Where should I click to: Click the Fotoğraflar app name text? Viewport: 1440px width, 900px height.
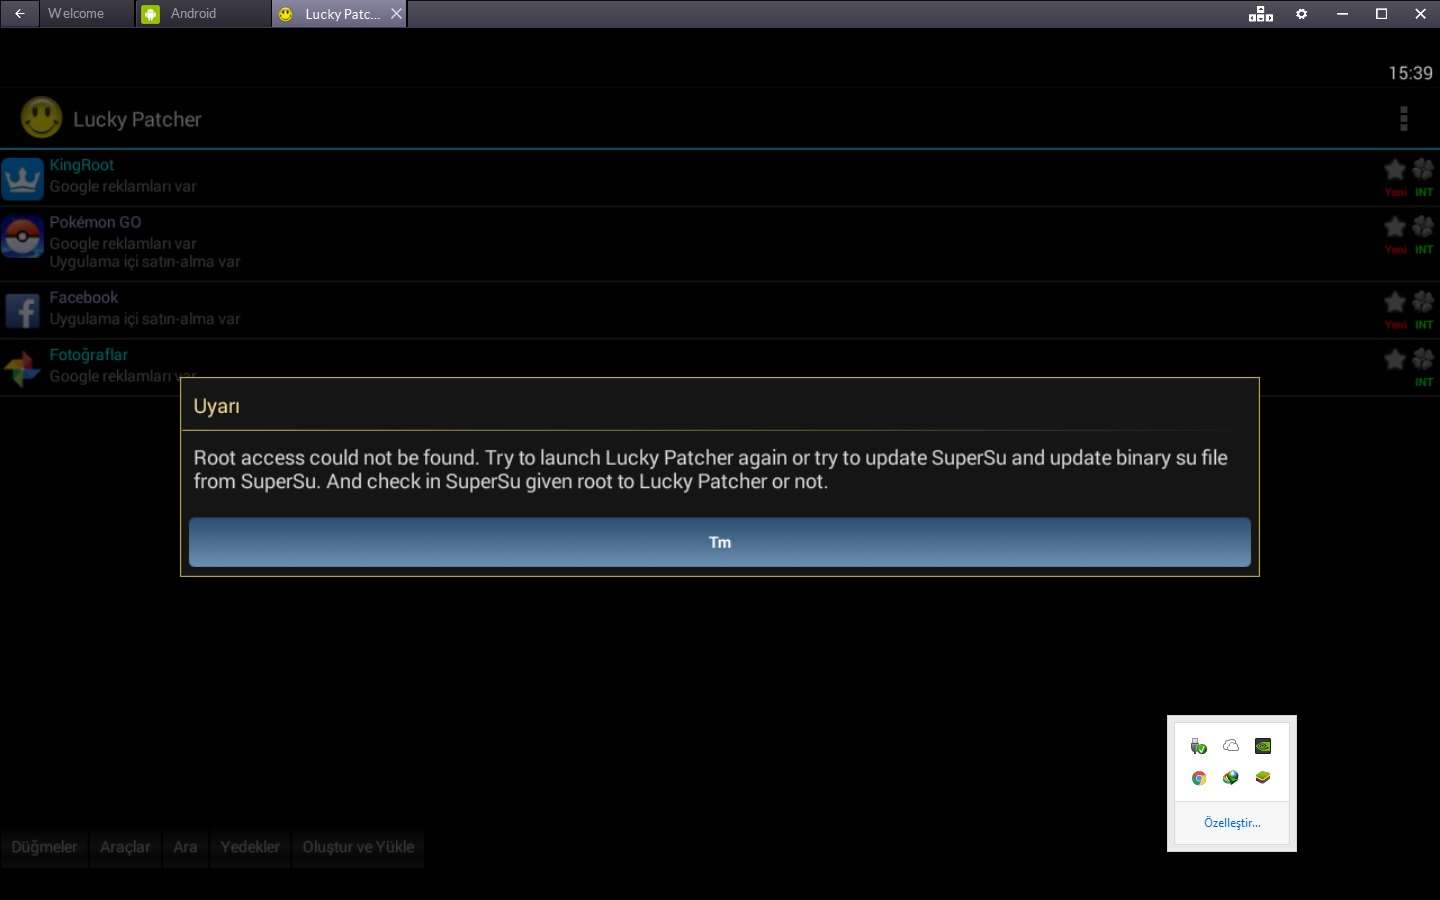point(89,354)
